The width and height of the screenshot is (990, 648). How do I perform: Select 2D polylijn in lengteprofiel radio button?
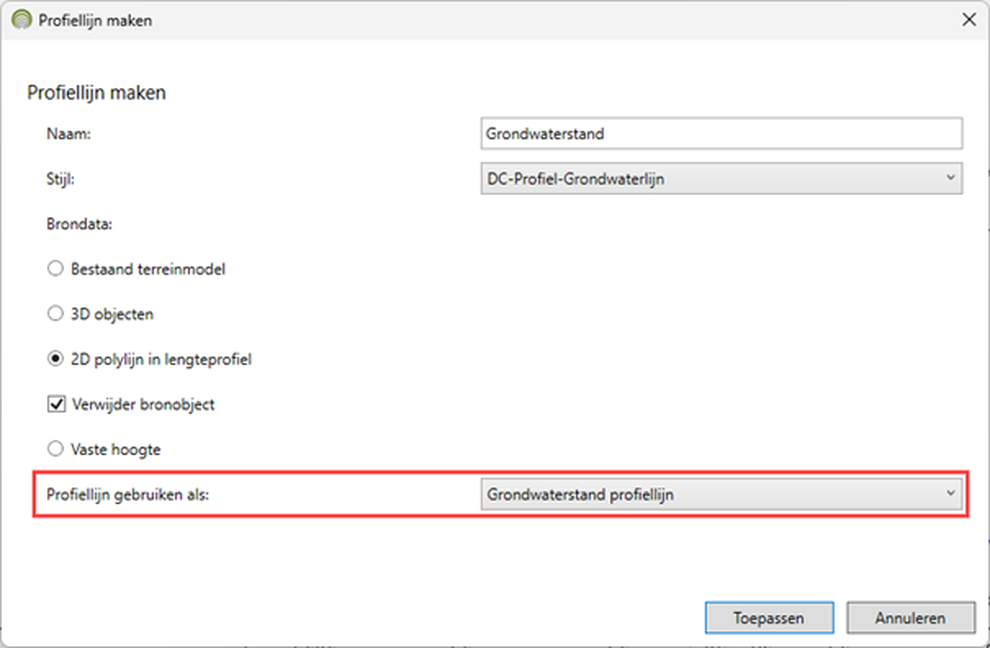click(x=56, y=359)
